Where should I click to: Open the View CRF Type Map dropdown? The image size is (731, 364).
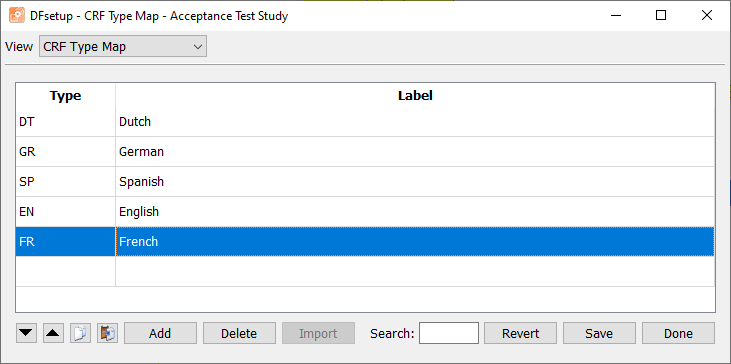(123, 47)
